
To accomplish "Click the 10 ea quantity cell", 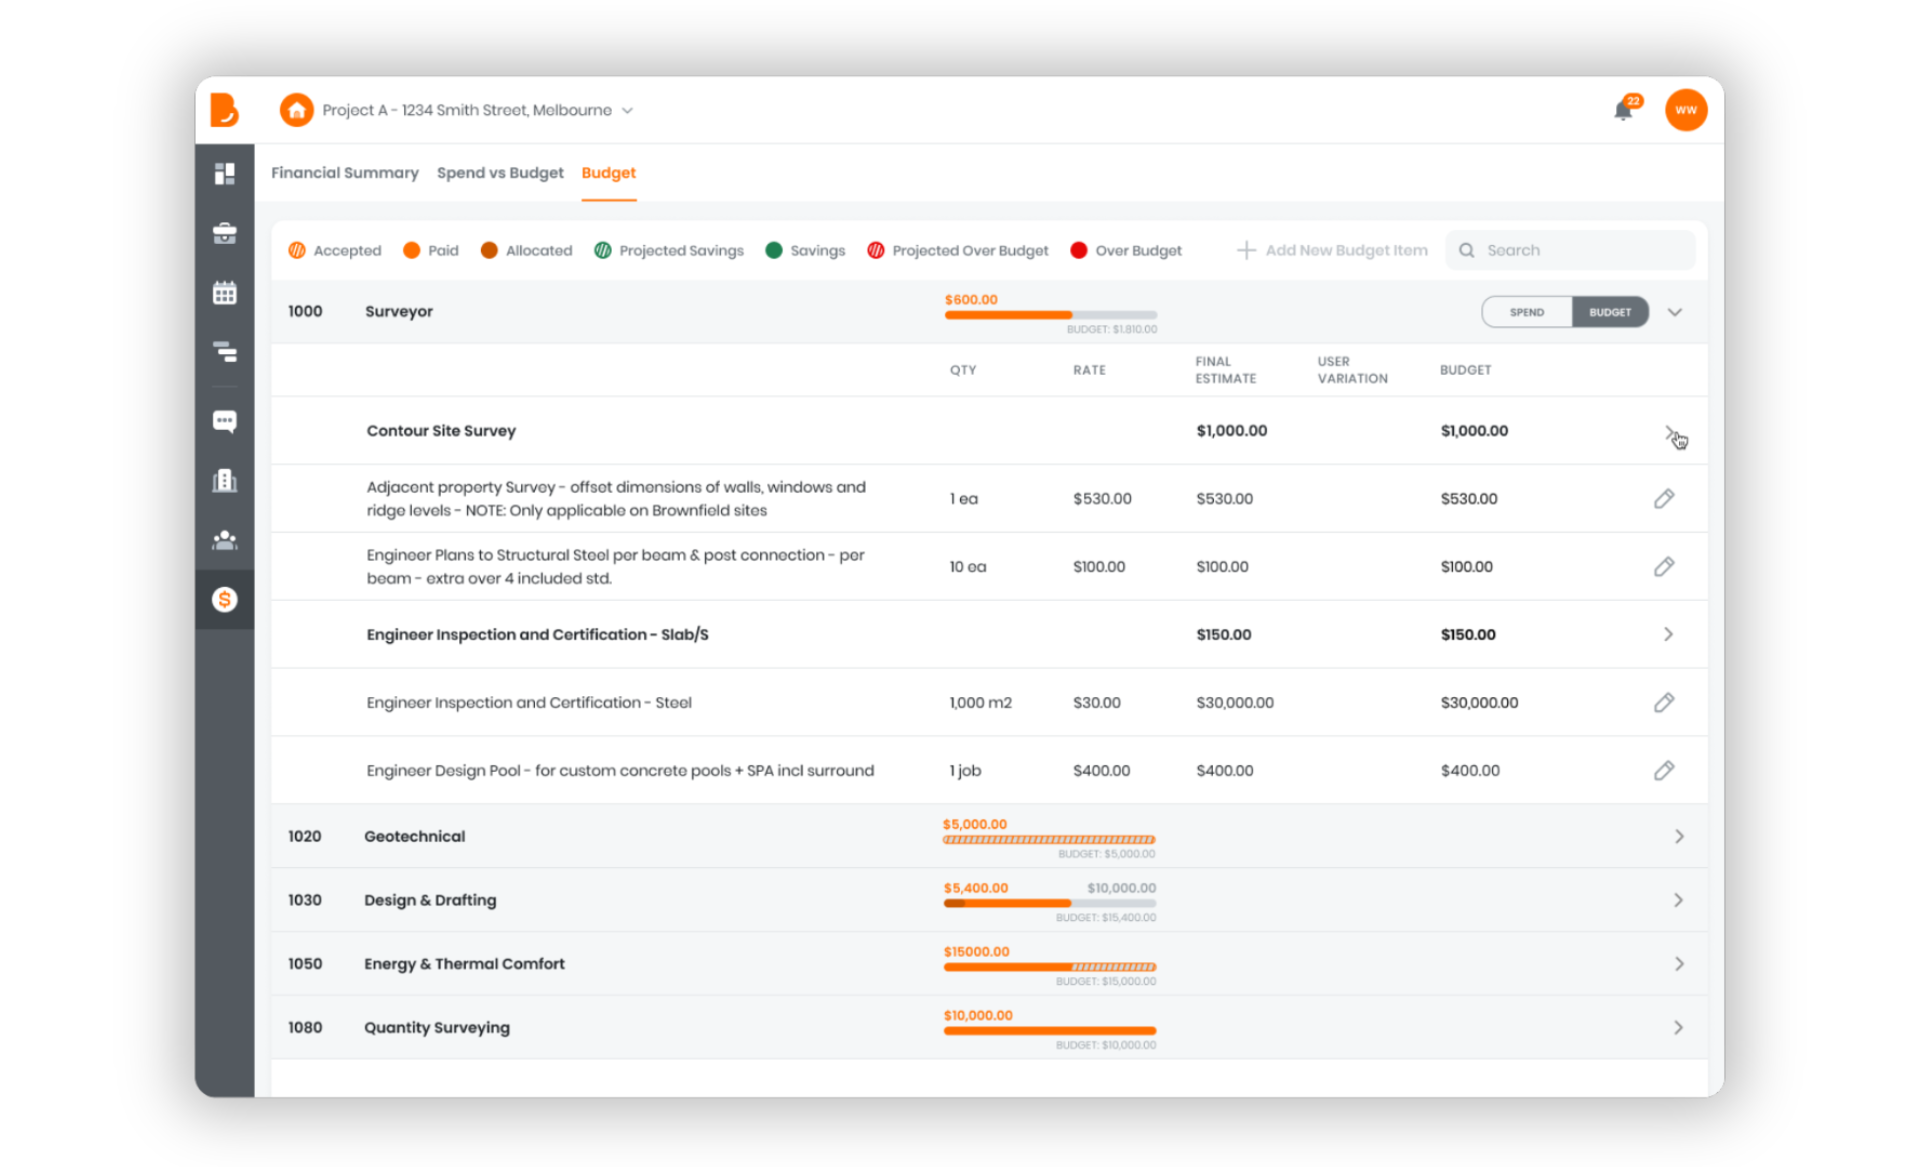I will [968, 567].
